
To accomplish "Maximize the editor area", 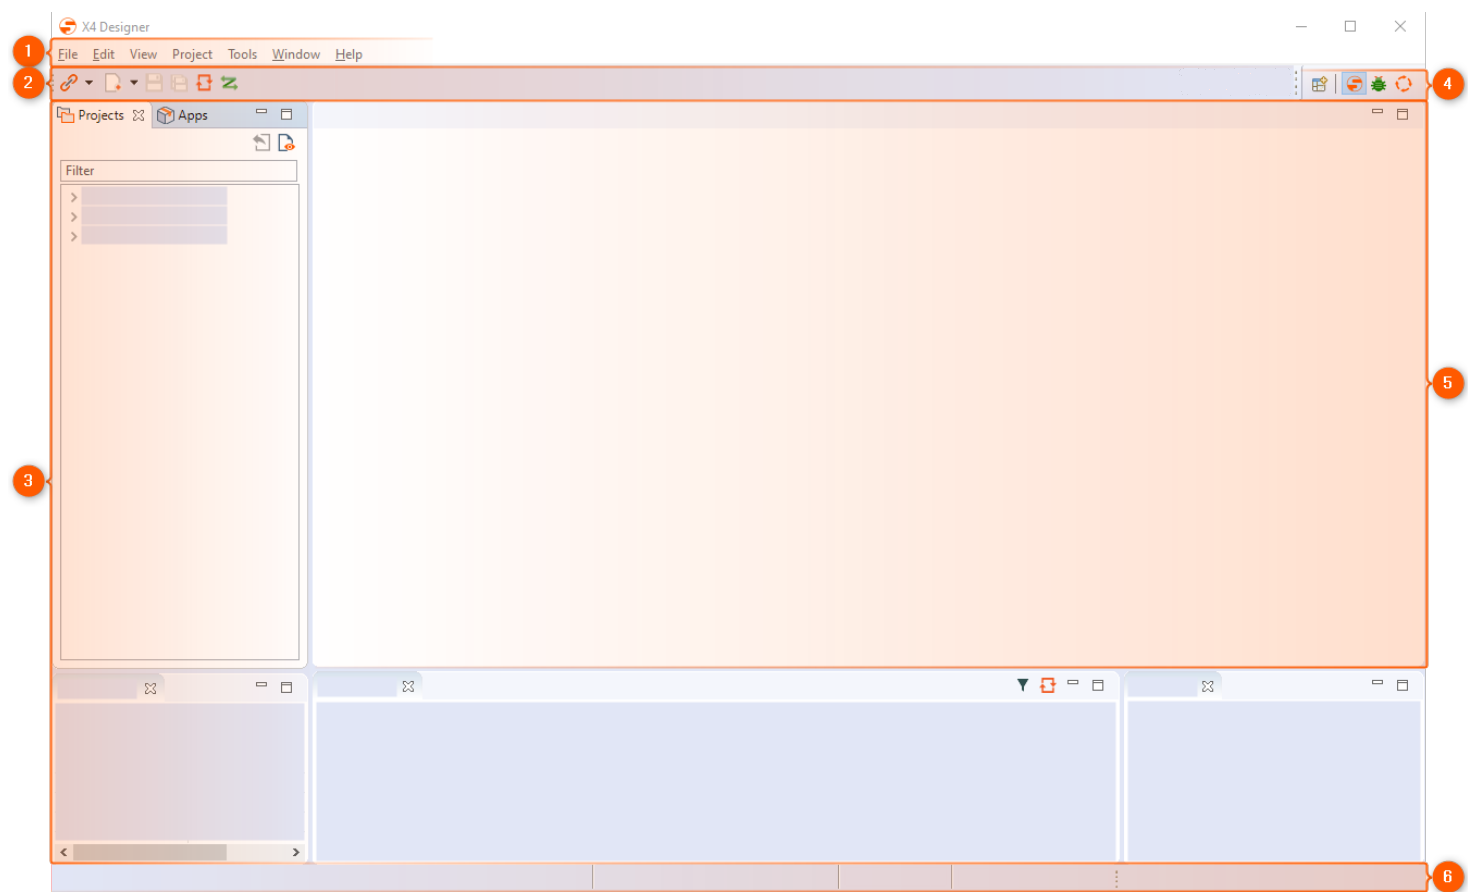I will click(1404, 114).
